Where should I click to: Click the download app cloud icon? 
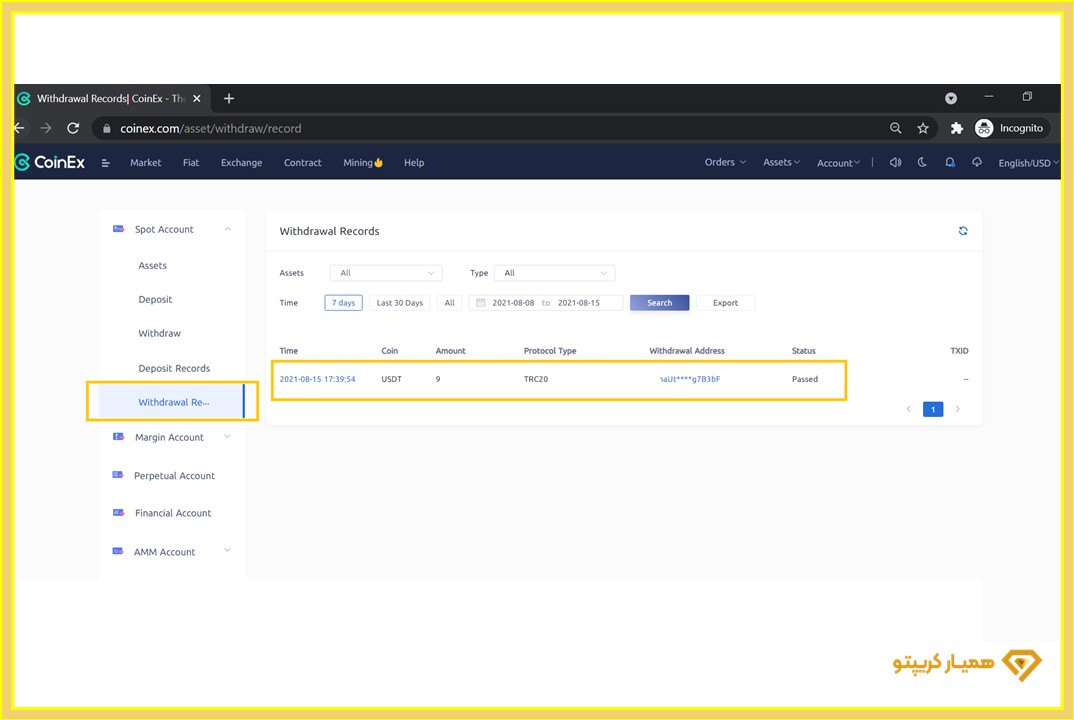(x=977, y=163)
